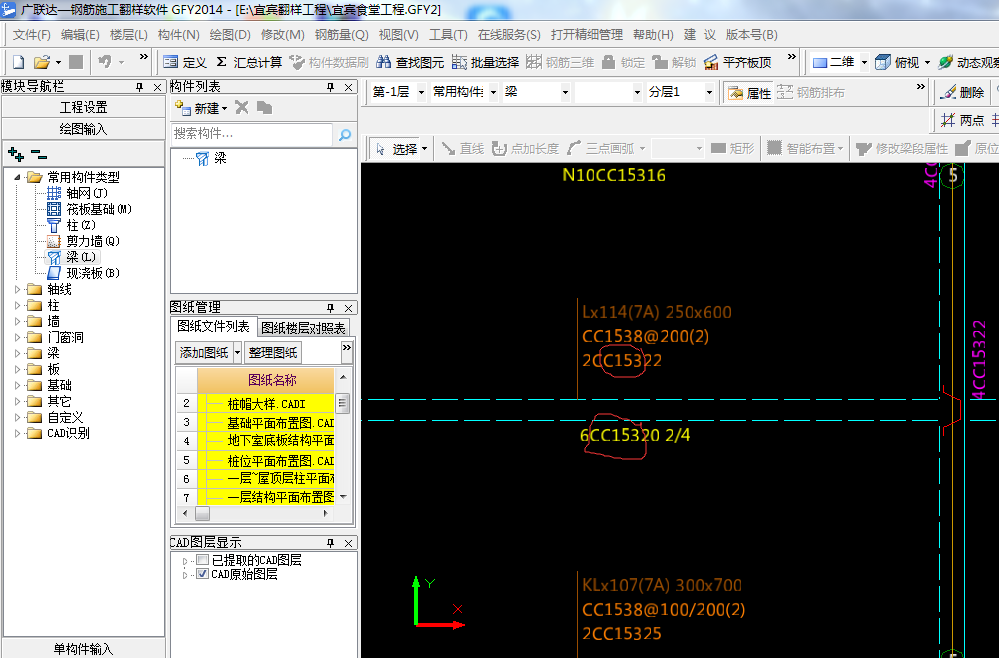Image resolution: width=999 pixels, height=658 pixels.
Task: Select 现浇板(B) tree item
Action: tap(92, 273)
